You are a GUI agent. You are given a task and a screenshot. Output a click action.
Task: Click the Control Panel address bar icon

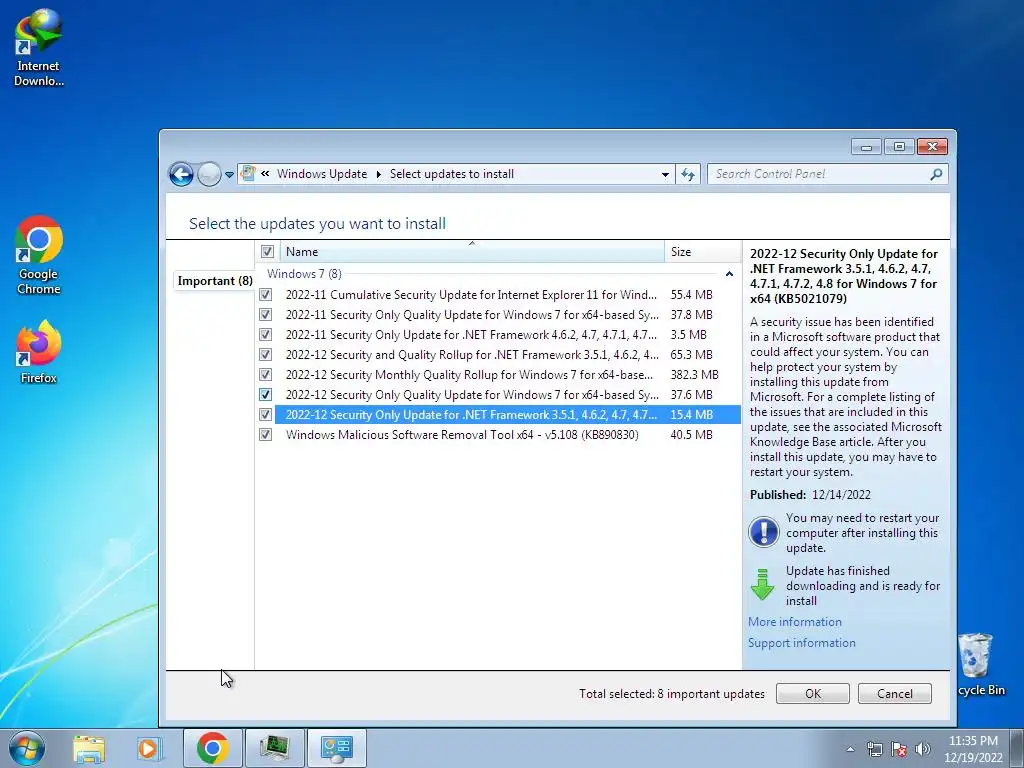(x=248, y=174)
